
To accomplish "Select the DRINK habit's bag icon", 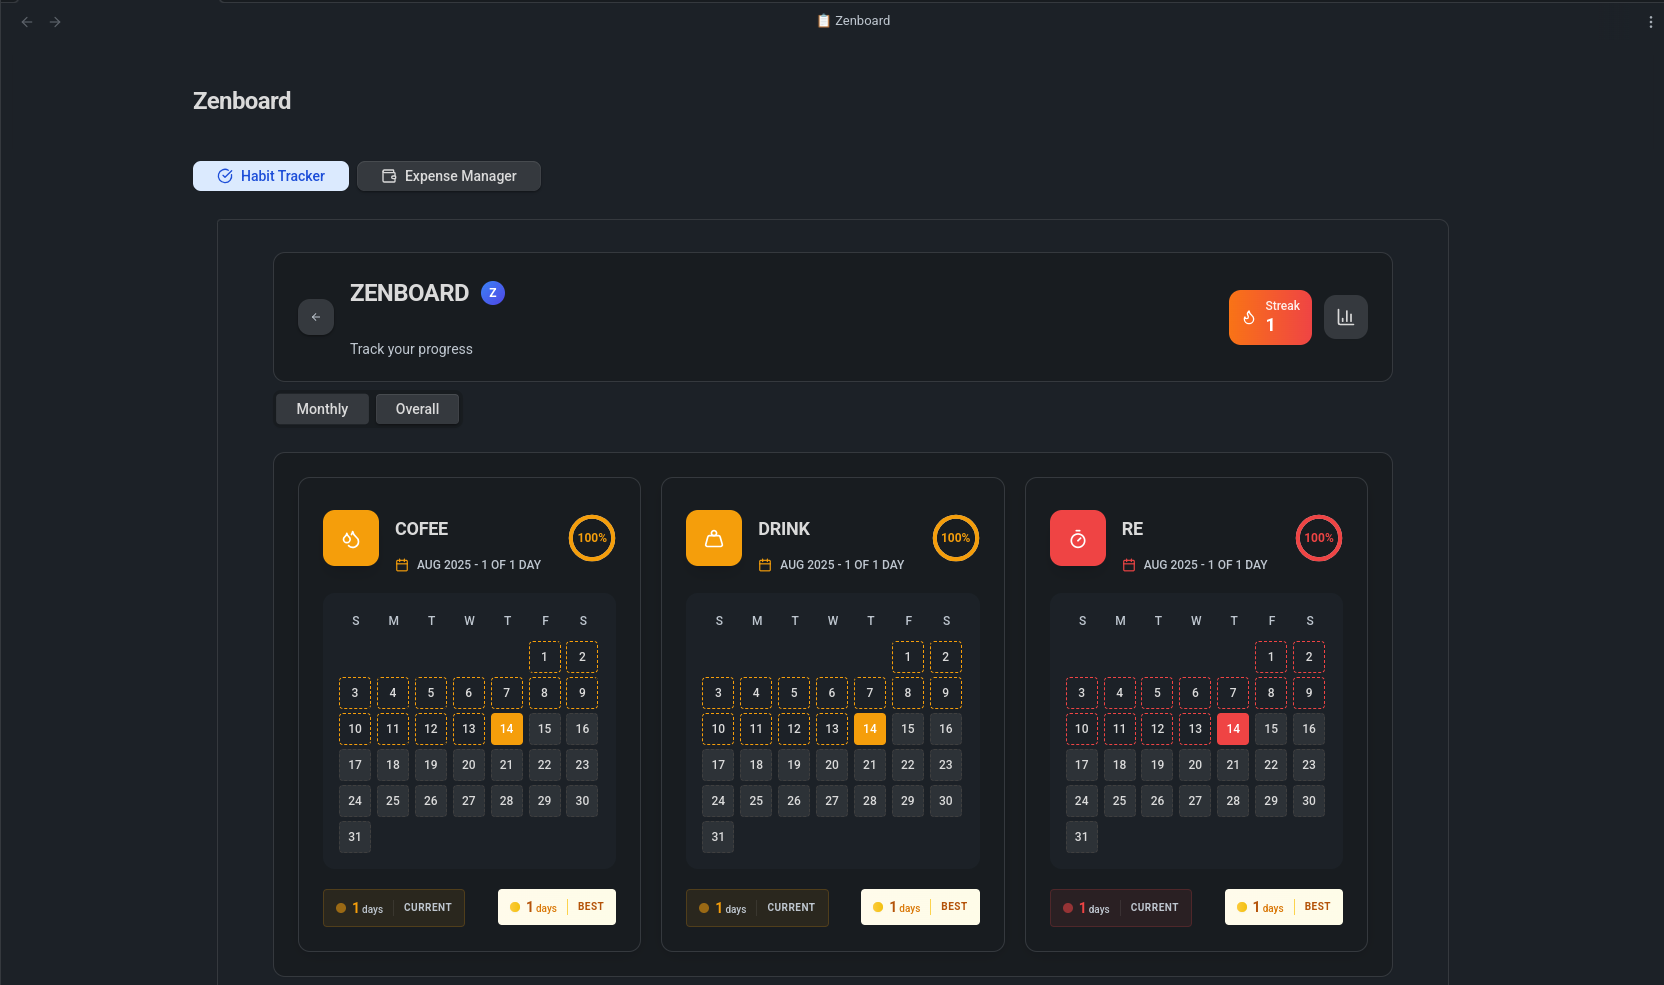I will pyautogui.click(x=713, y=538).
